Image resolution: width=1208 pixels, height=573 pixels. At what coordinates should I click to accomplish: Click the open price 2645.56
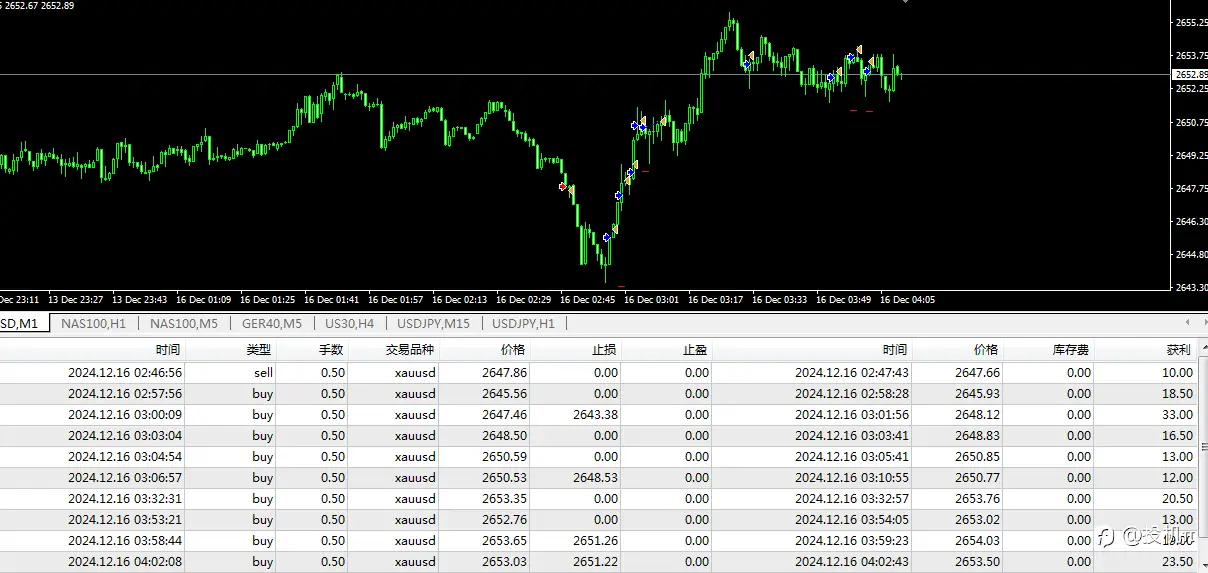coord(504,393)
